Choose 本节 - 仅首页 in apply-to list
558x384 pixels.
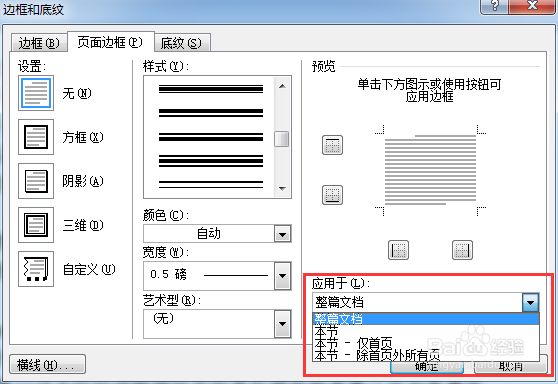coord(426,344)
